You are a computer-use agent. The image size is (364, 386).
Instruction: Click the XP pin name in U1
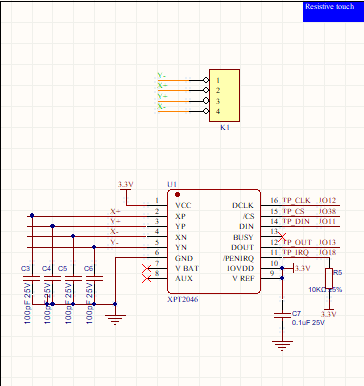pyautogui.click(x=180, y=216)
